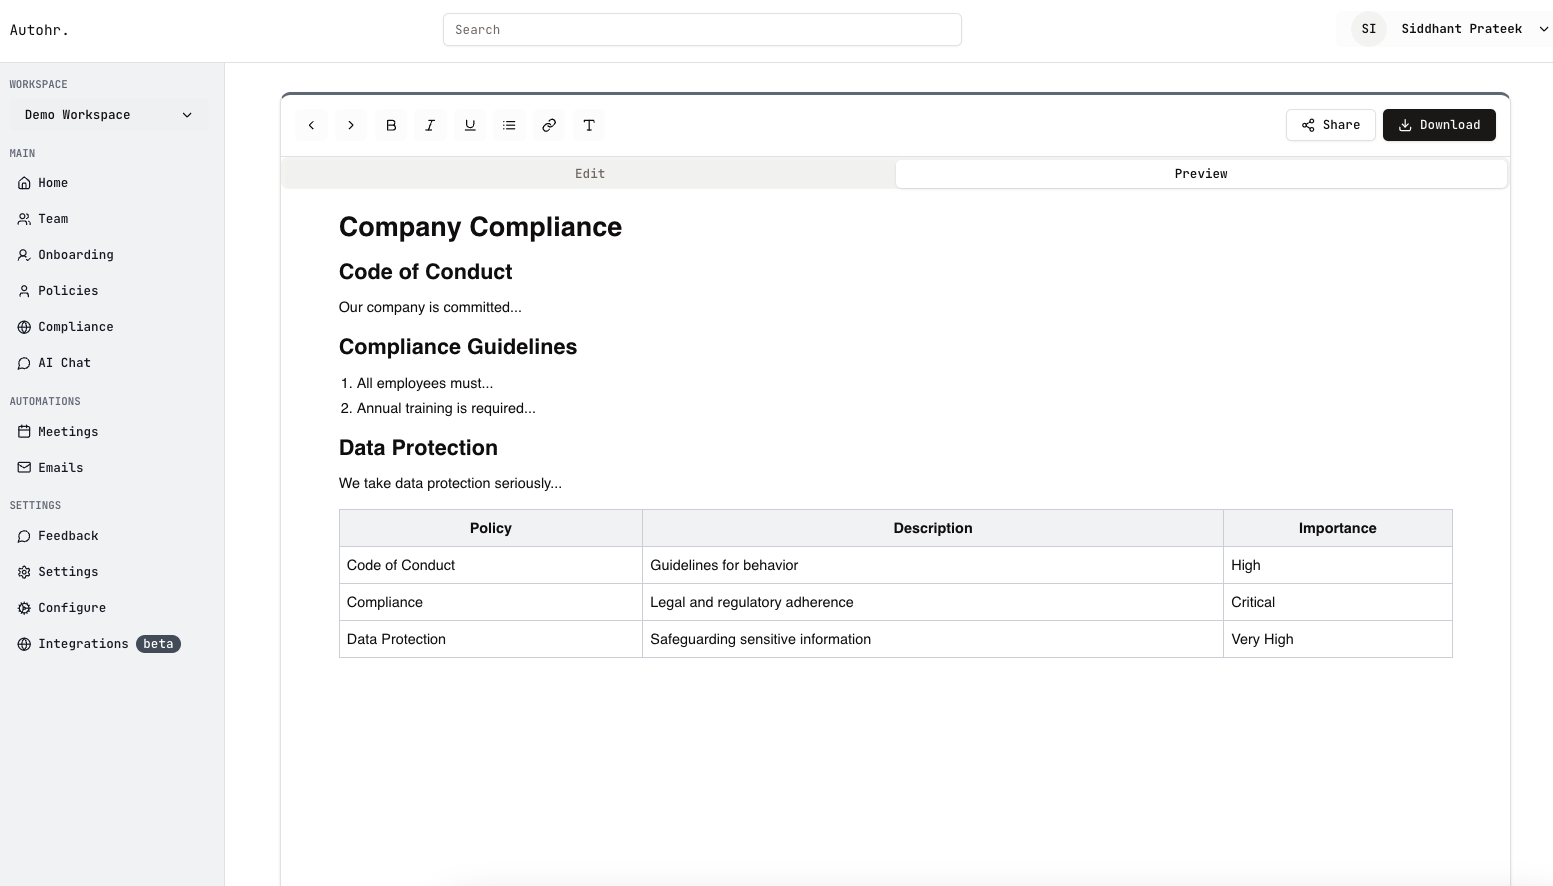Click 'We take data protection seriously...' text

(450, 483)
